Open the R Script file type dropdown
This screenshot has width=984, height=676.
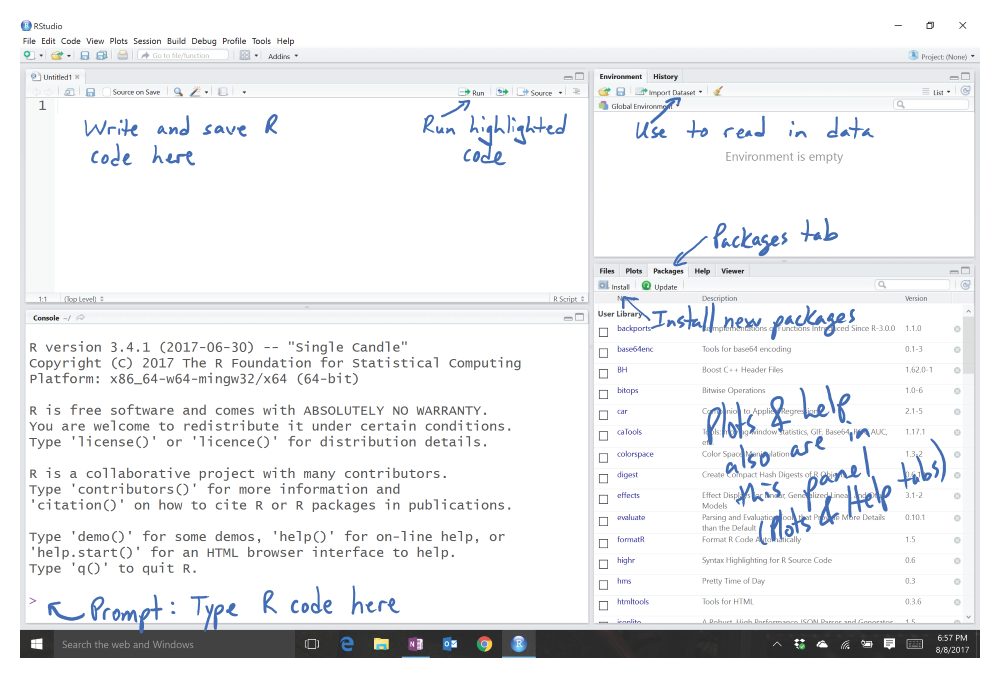[x=569, y=299]
